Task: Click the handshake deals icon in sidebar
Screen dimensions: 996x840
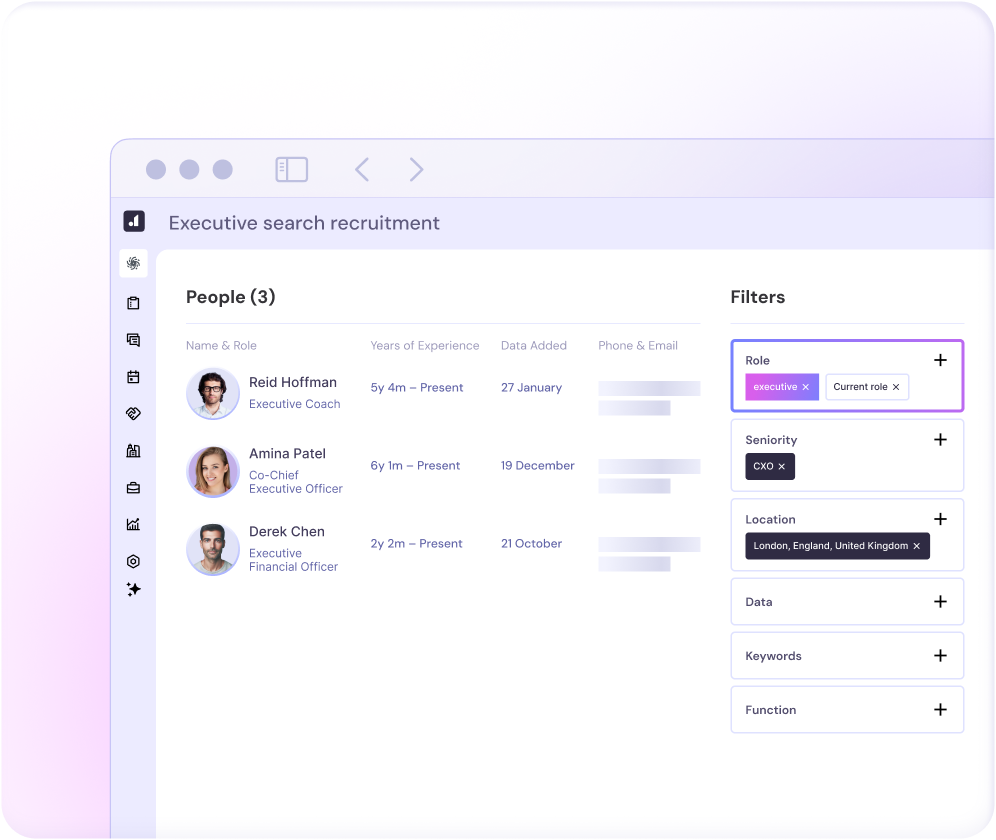Action: coord(133,414)
